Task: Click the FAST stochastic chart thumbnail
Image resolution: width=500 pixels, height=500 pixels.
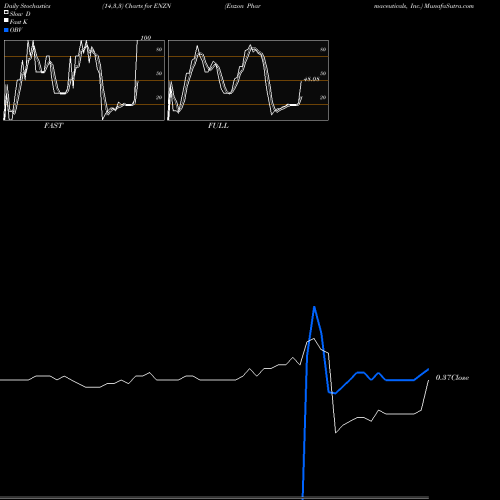Action: click(x=84, y=80)
